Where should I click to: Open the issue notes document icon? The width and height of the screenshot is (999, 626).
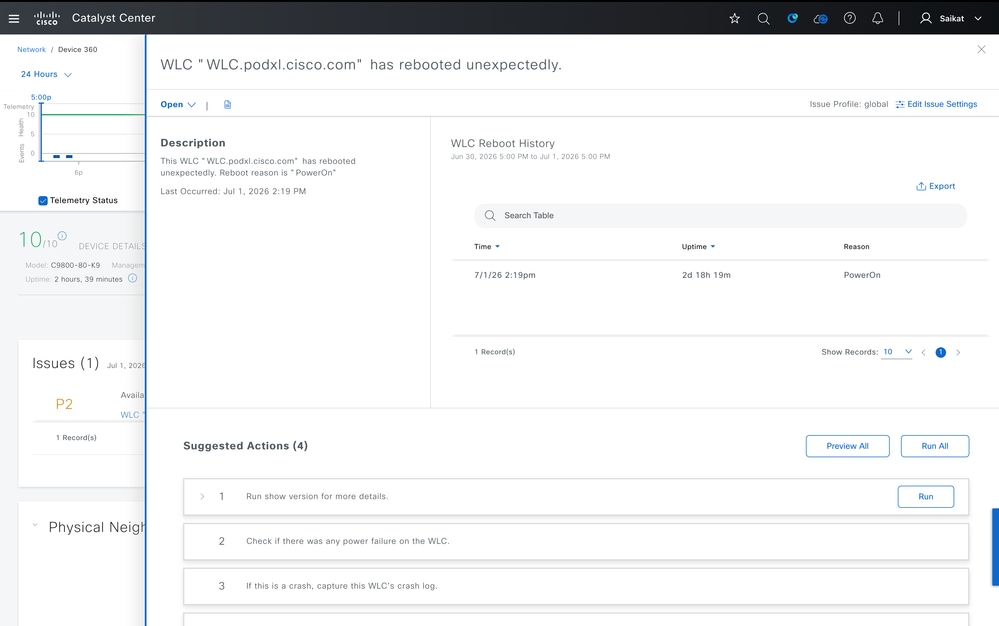[x=227, y=104]
